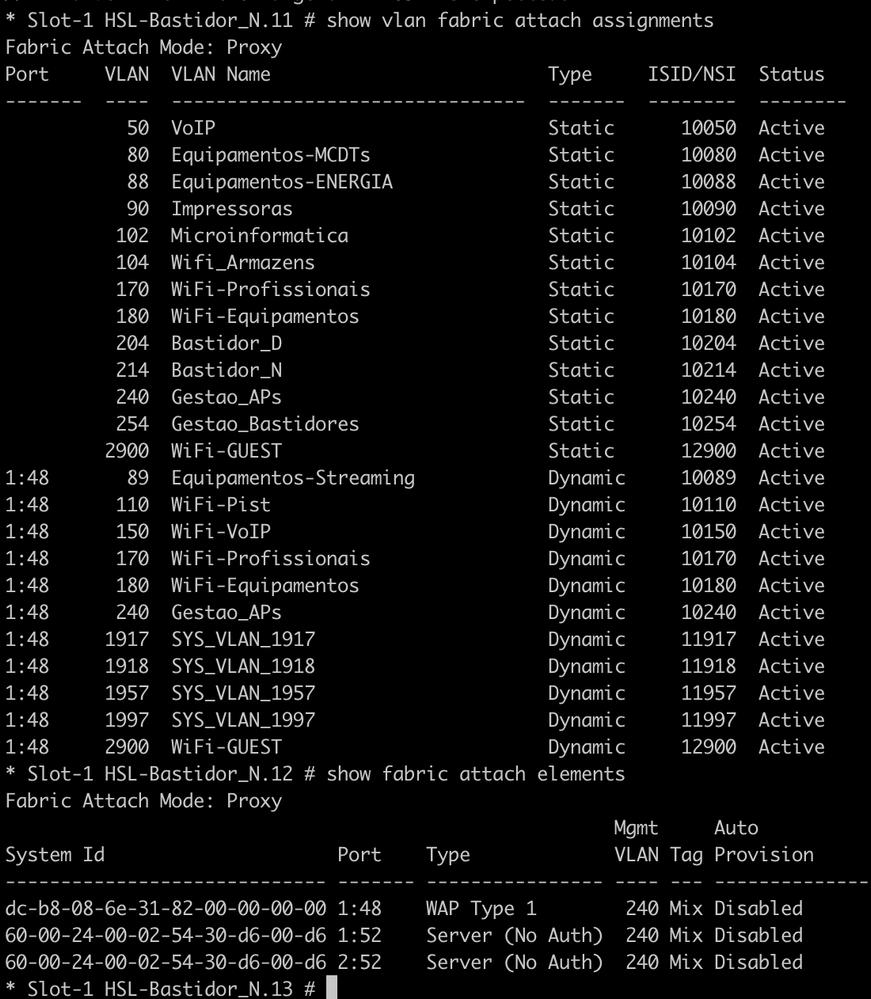Viewport: 871px width, 999px height.
Task: Click the Wifi_Armazens VLAN name
Action: [243, 263]
